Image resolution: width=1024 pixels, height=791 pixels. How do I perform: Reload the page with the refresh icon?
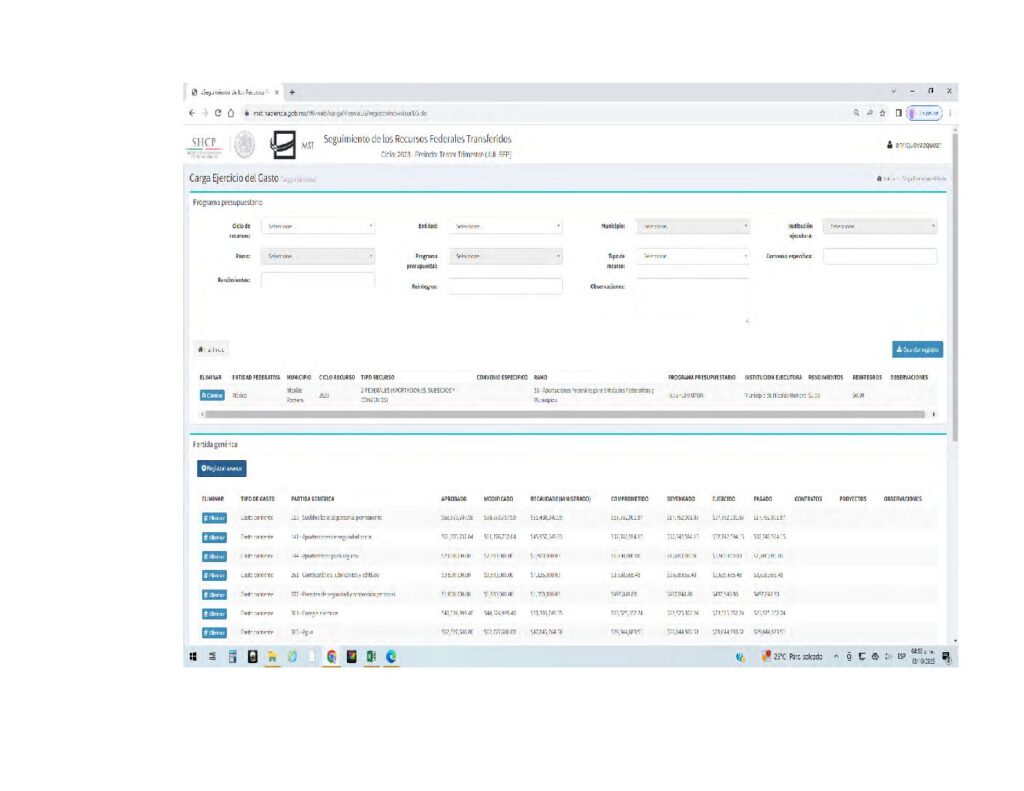217,113
